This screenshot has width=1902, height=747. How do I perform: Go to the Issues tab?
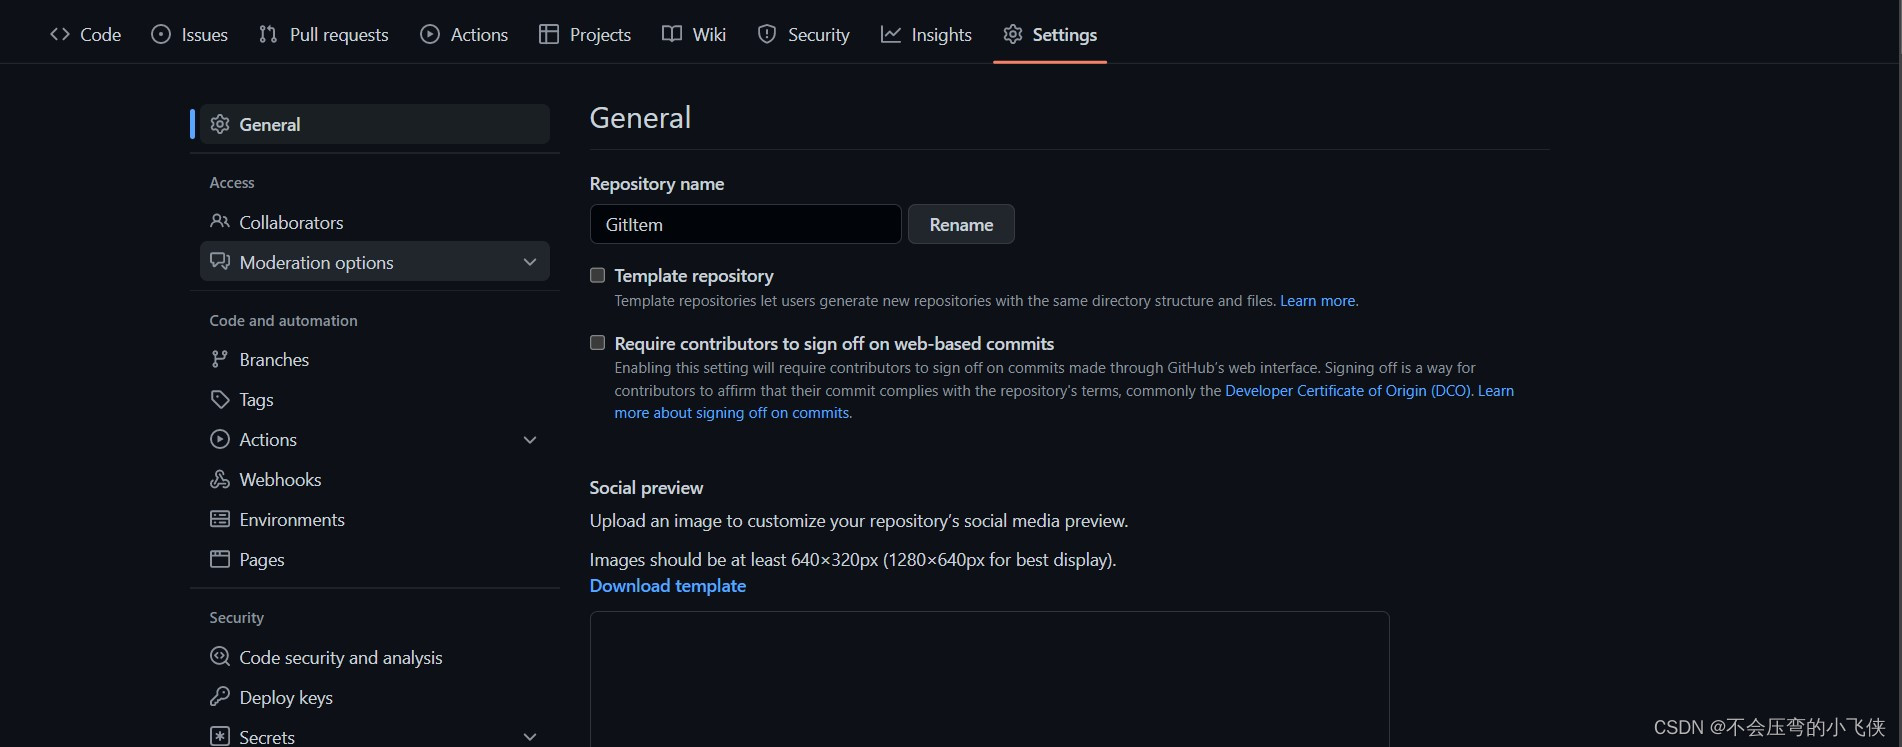point(190,34)
